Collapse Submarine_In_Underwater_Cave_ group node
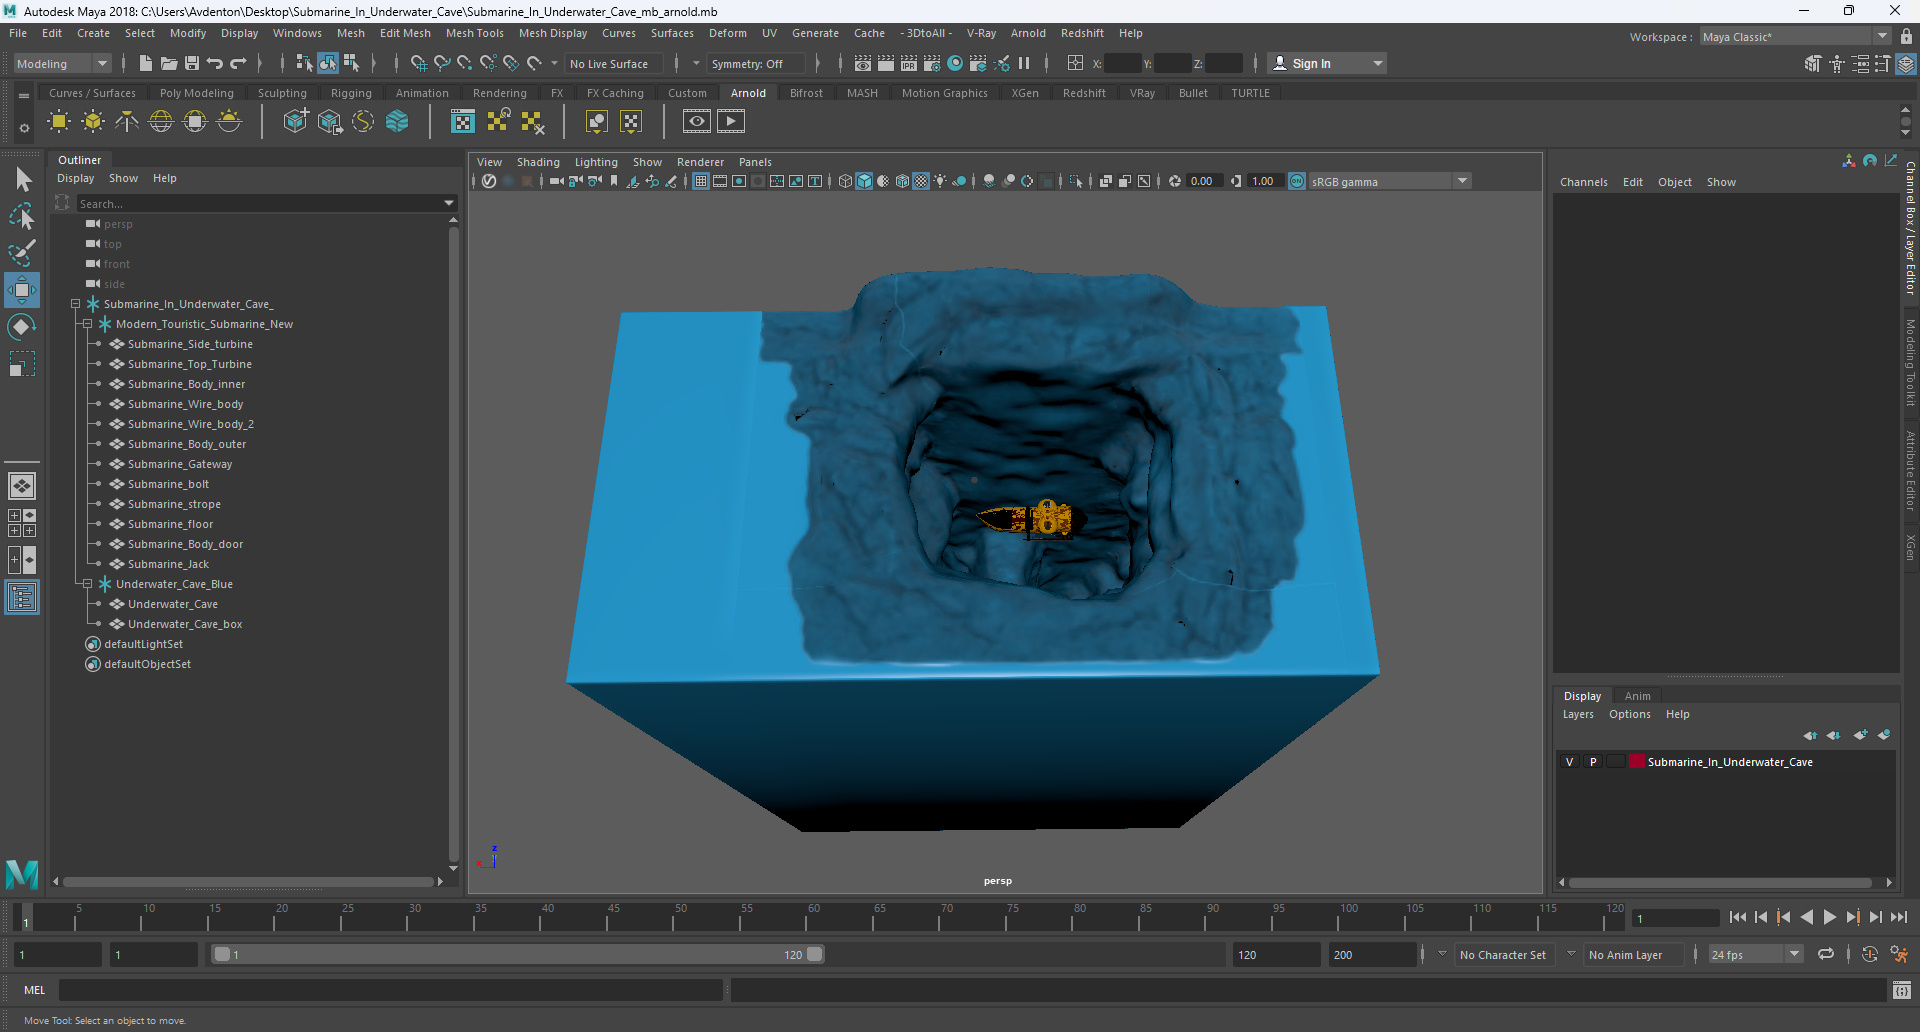 point(75,304)
